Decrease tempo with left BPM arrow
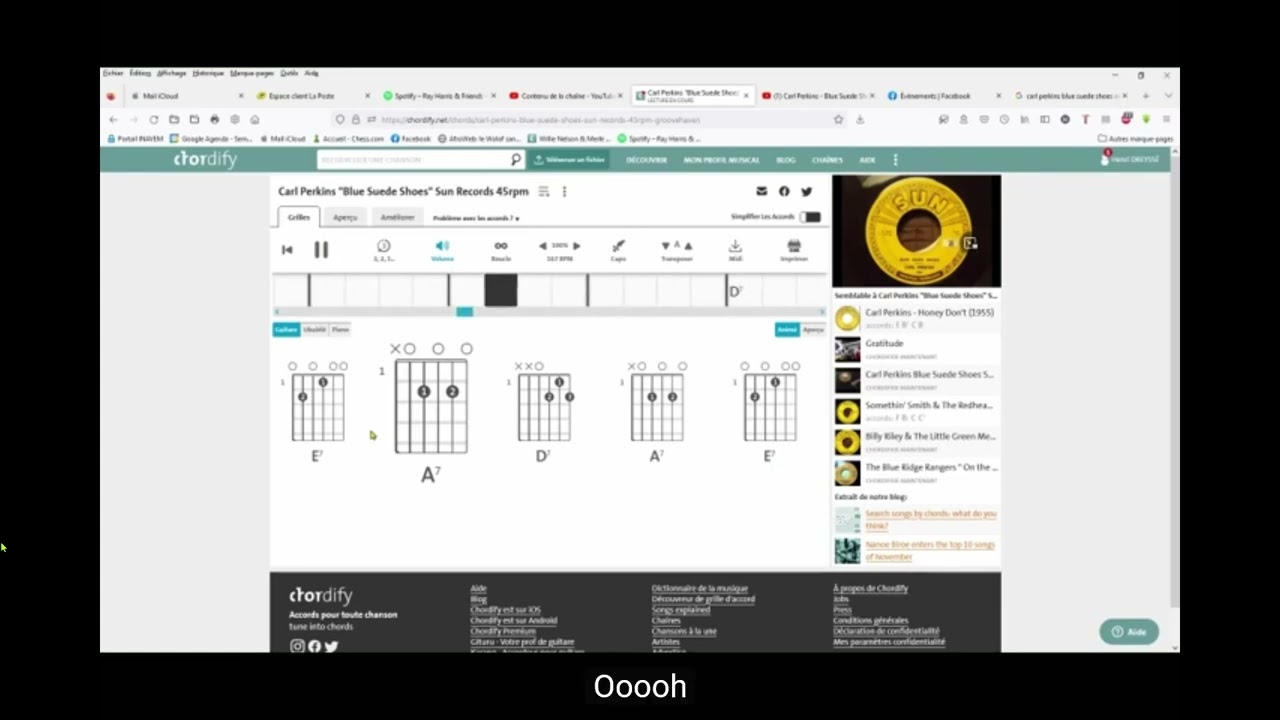 543,245
